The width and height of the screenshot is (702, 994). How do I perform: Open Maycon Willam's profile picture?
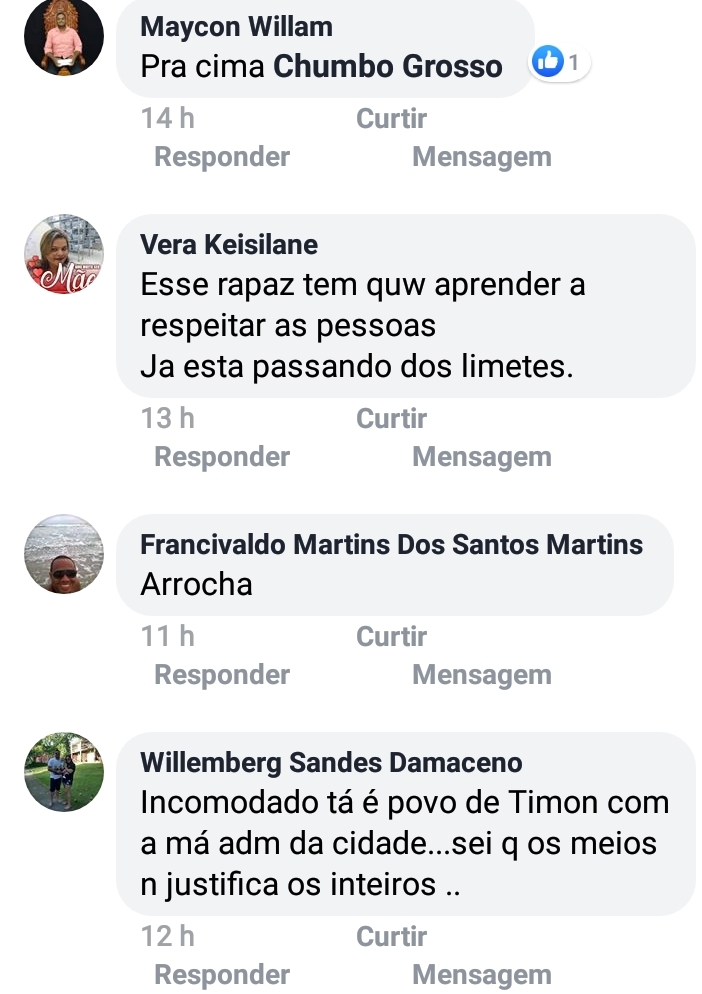(64, 37)
